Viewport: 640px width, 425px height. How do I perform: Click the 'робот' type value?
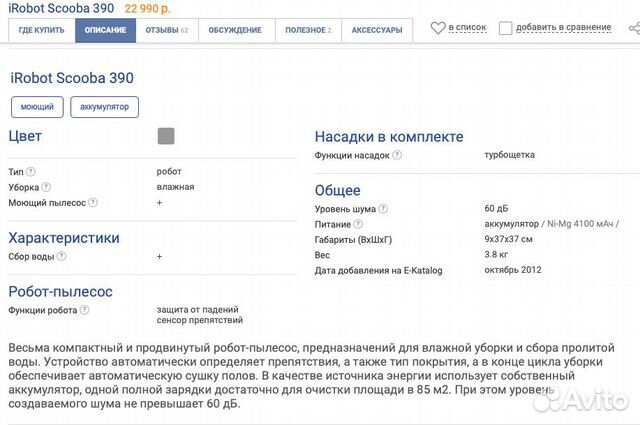169,171
